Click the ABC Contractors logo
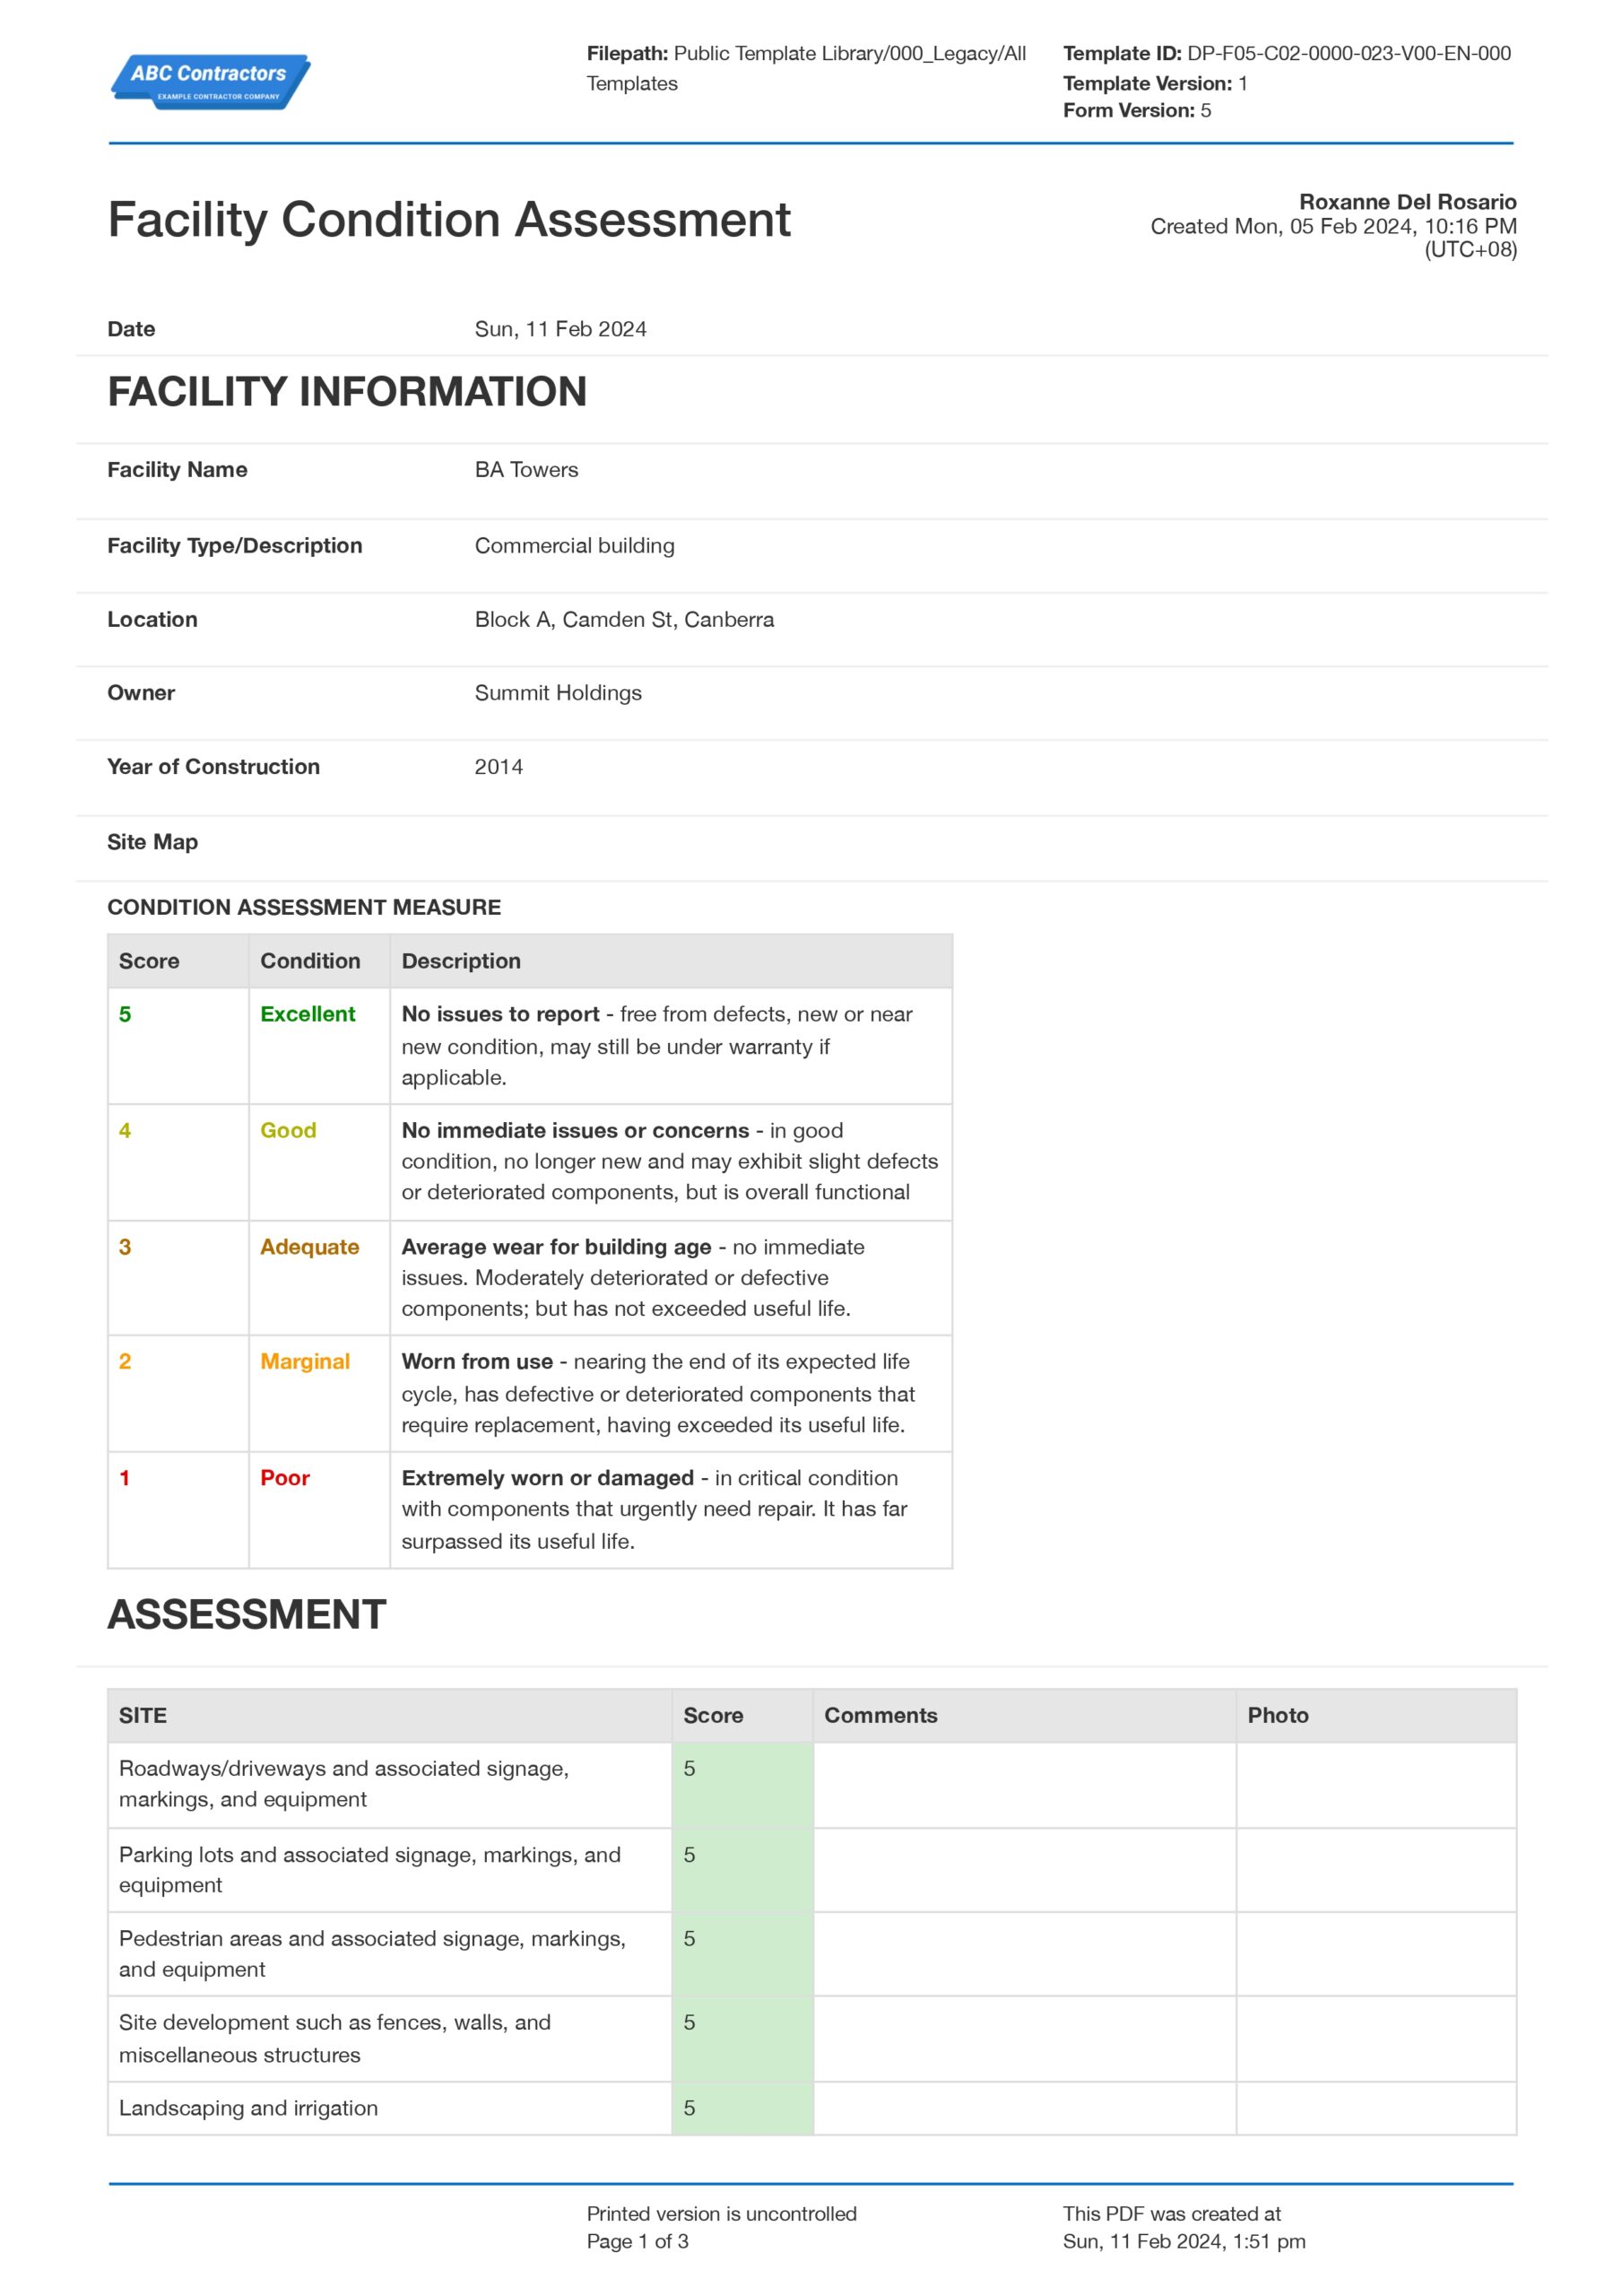 click(x=210, y=81)
